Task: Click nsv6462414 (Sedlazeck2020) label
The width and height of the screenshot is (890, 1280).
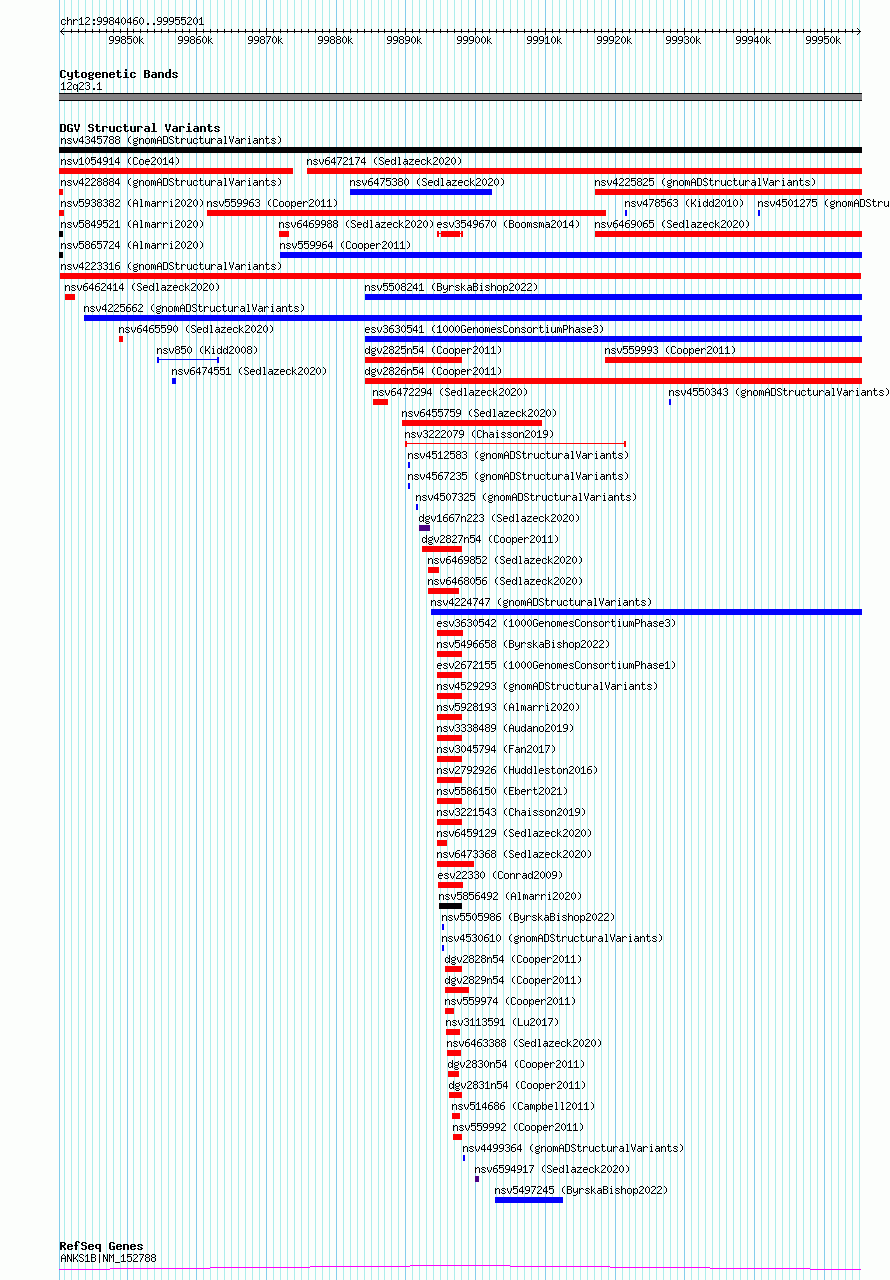Action: pos(142,287)
